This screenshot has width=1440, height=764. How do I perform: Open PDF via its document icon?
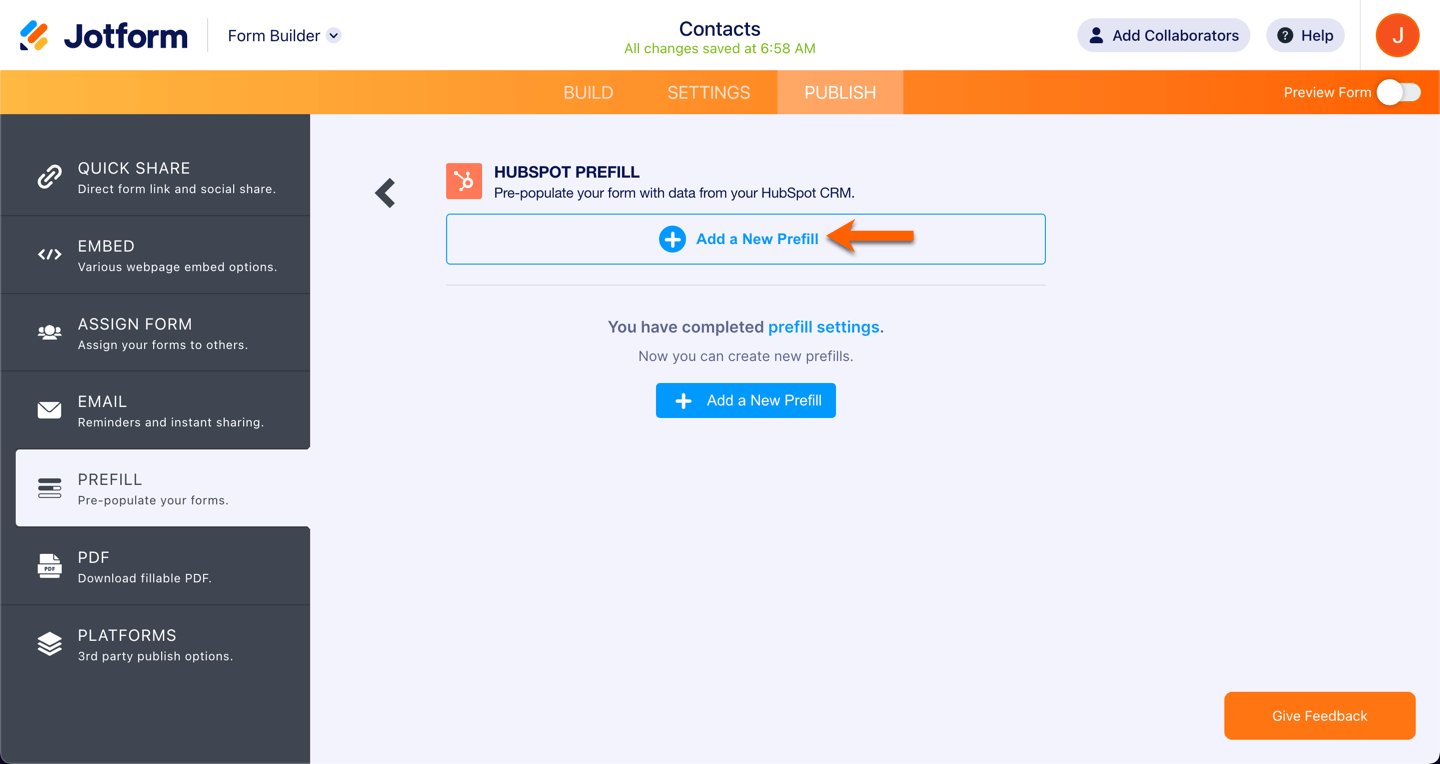point(49,566)
